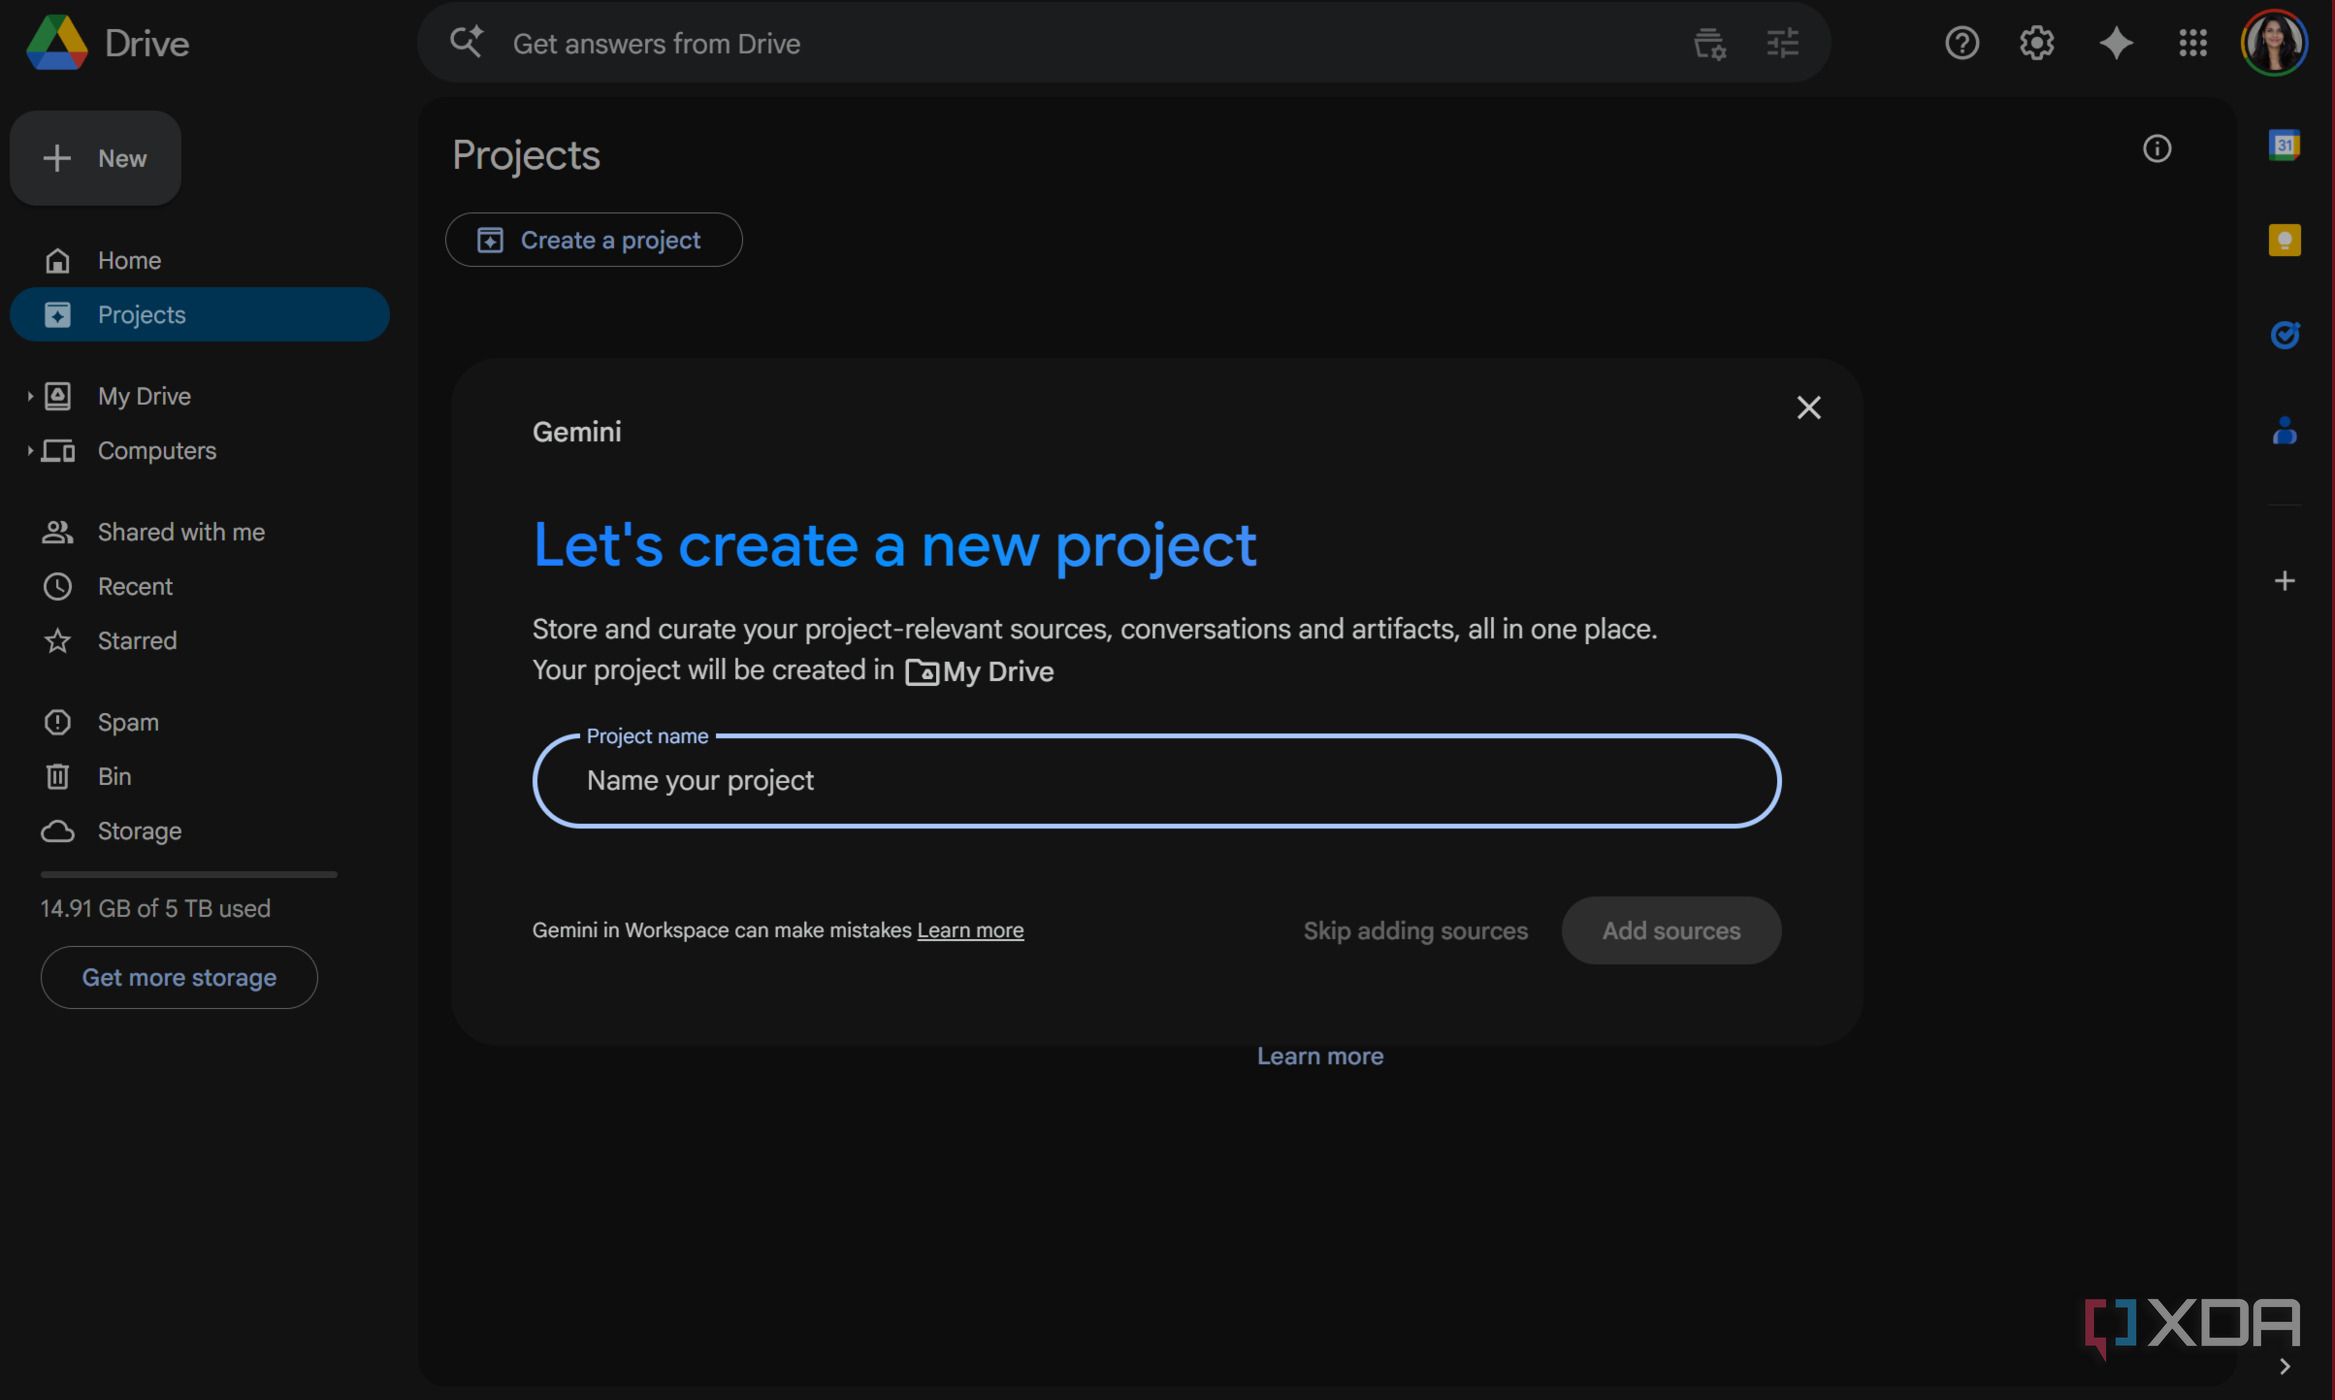Screen dimensions: 2335x1400
Task: Click the Add sources button
Action: click(1671, 931)
